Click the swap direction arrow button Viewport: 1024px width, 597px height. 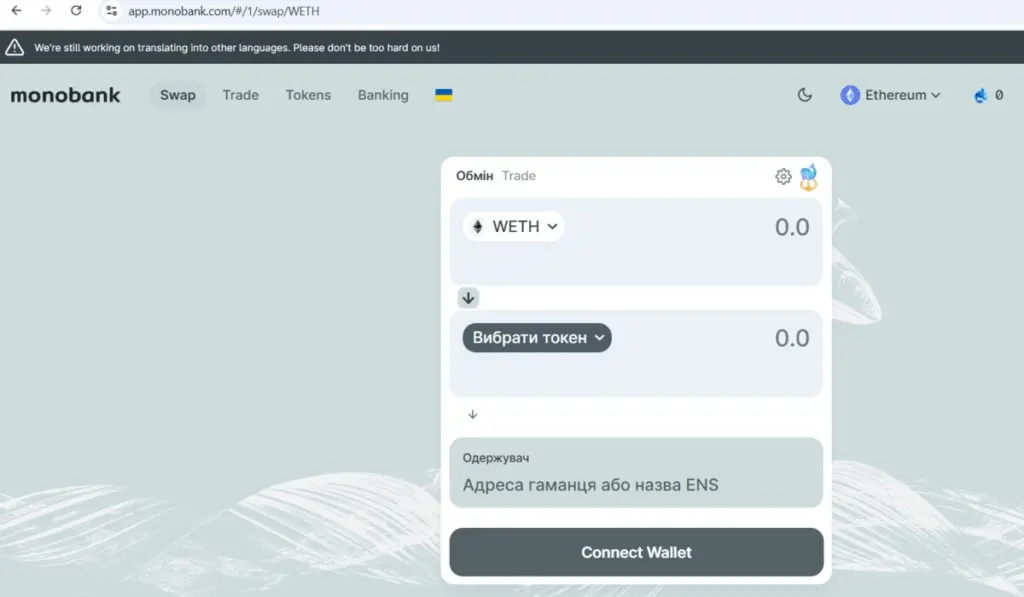tap(469, 298)
